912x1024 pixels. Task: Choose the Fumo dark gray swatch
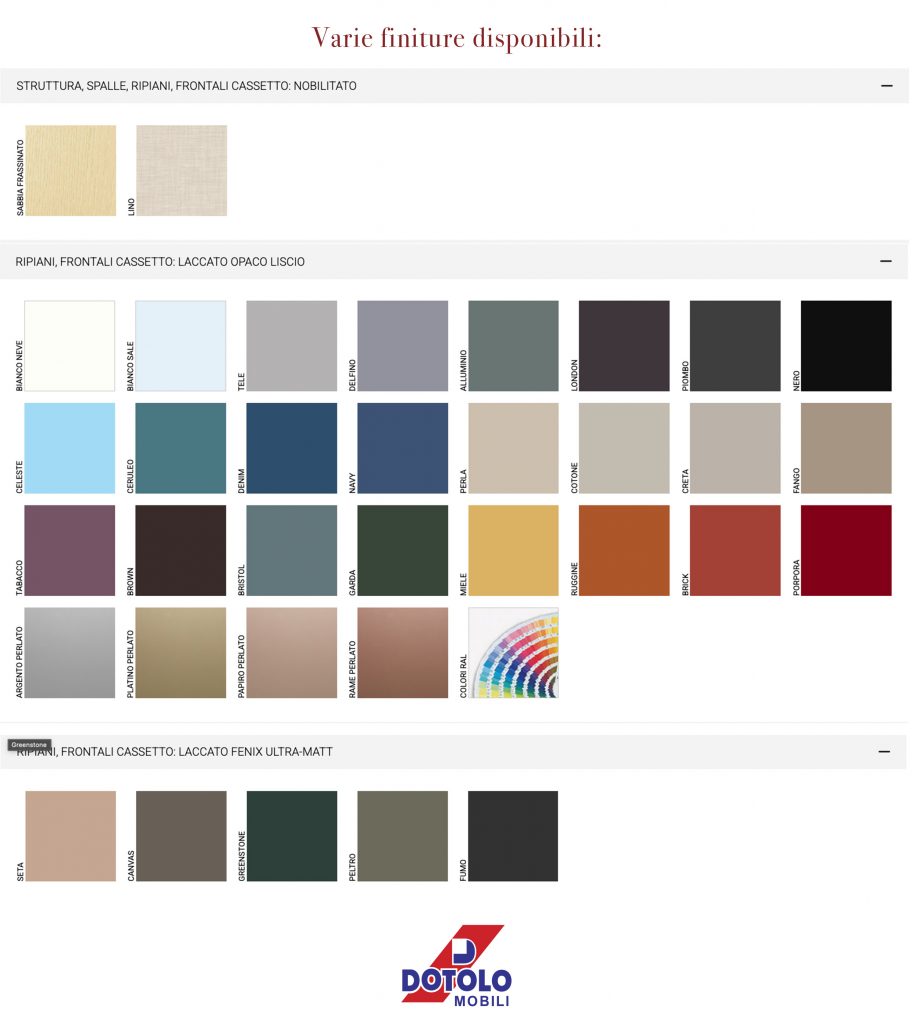pos(513,836)
